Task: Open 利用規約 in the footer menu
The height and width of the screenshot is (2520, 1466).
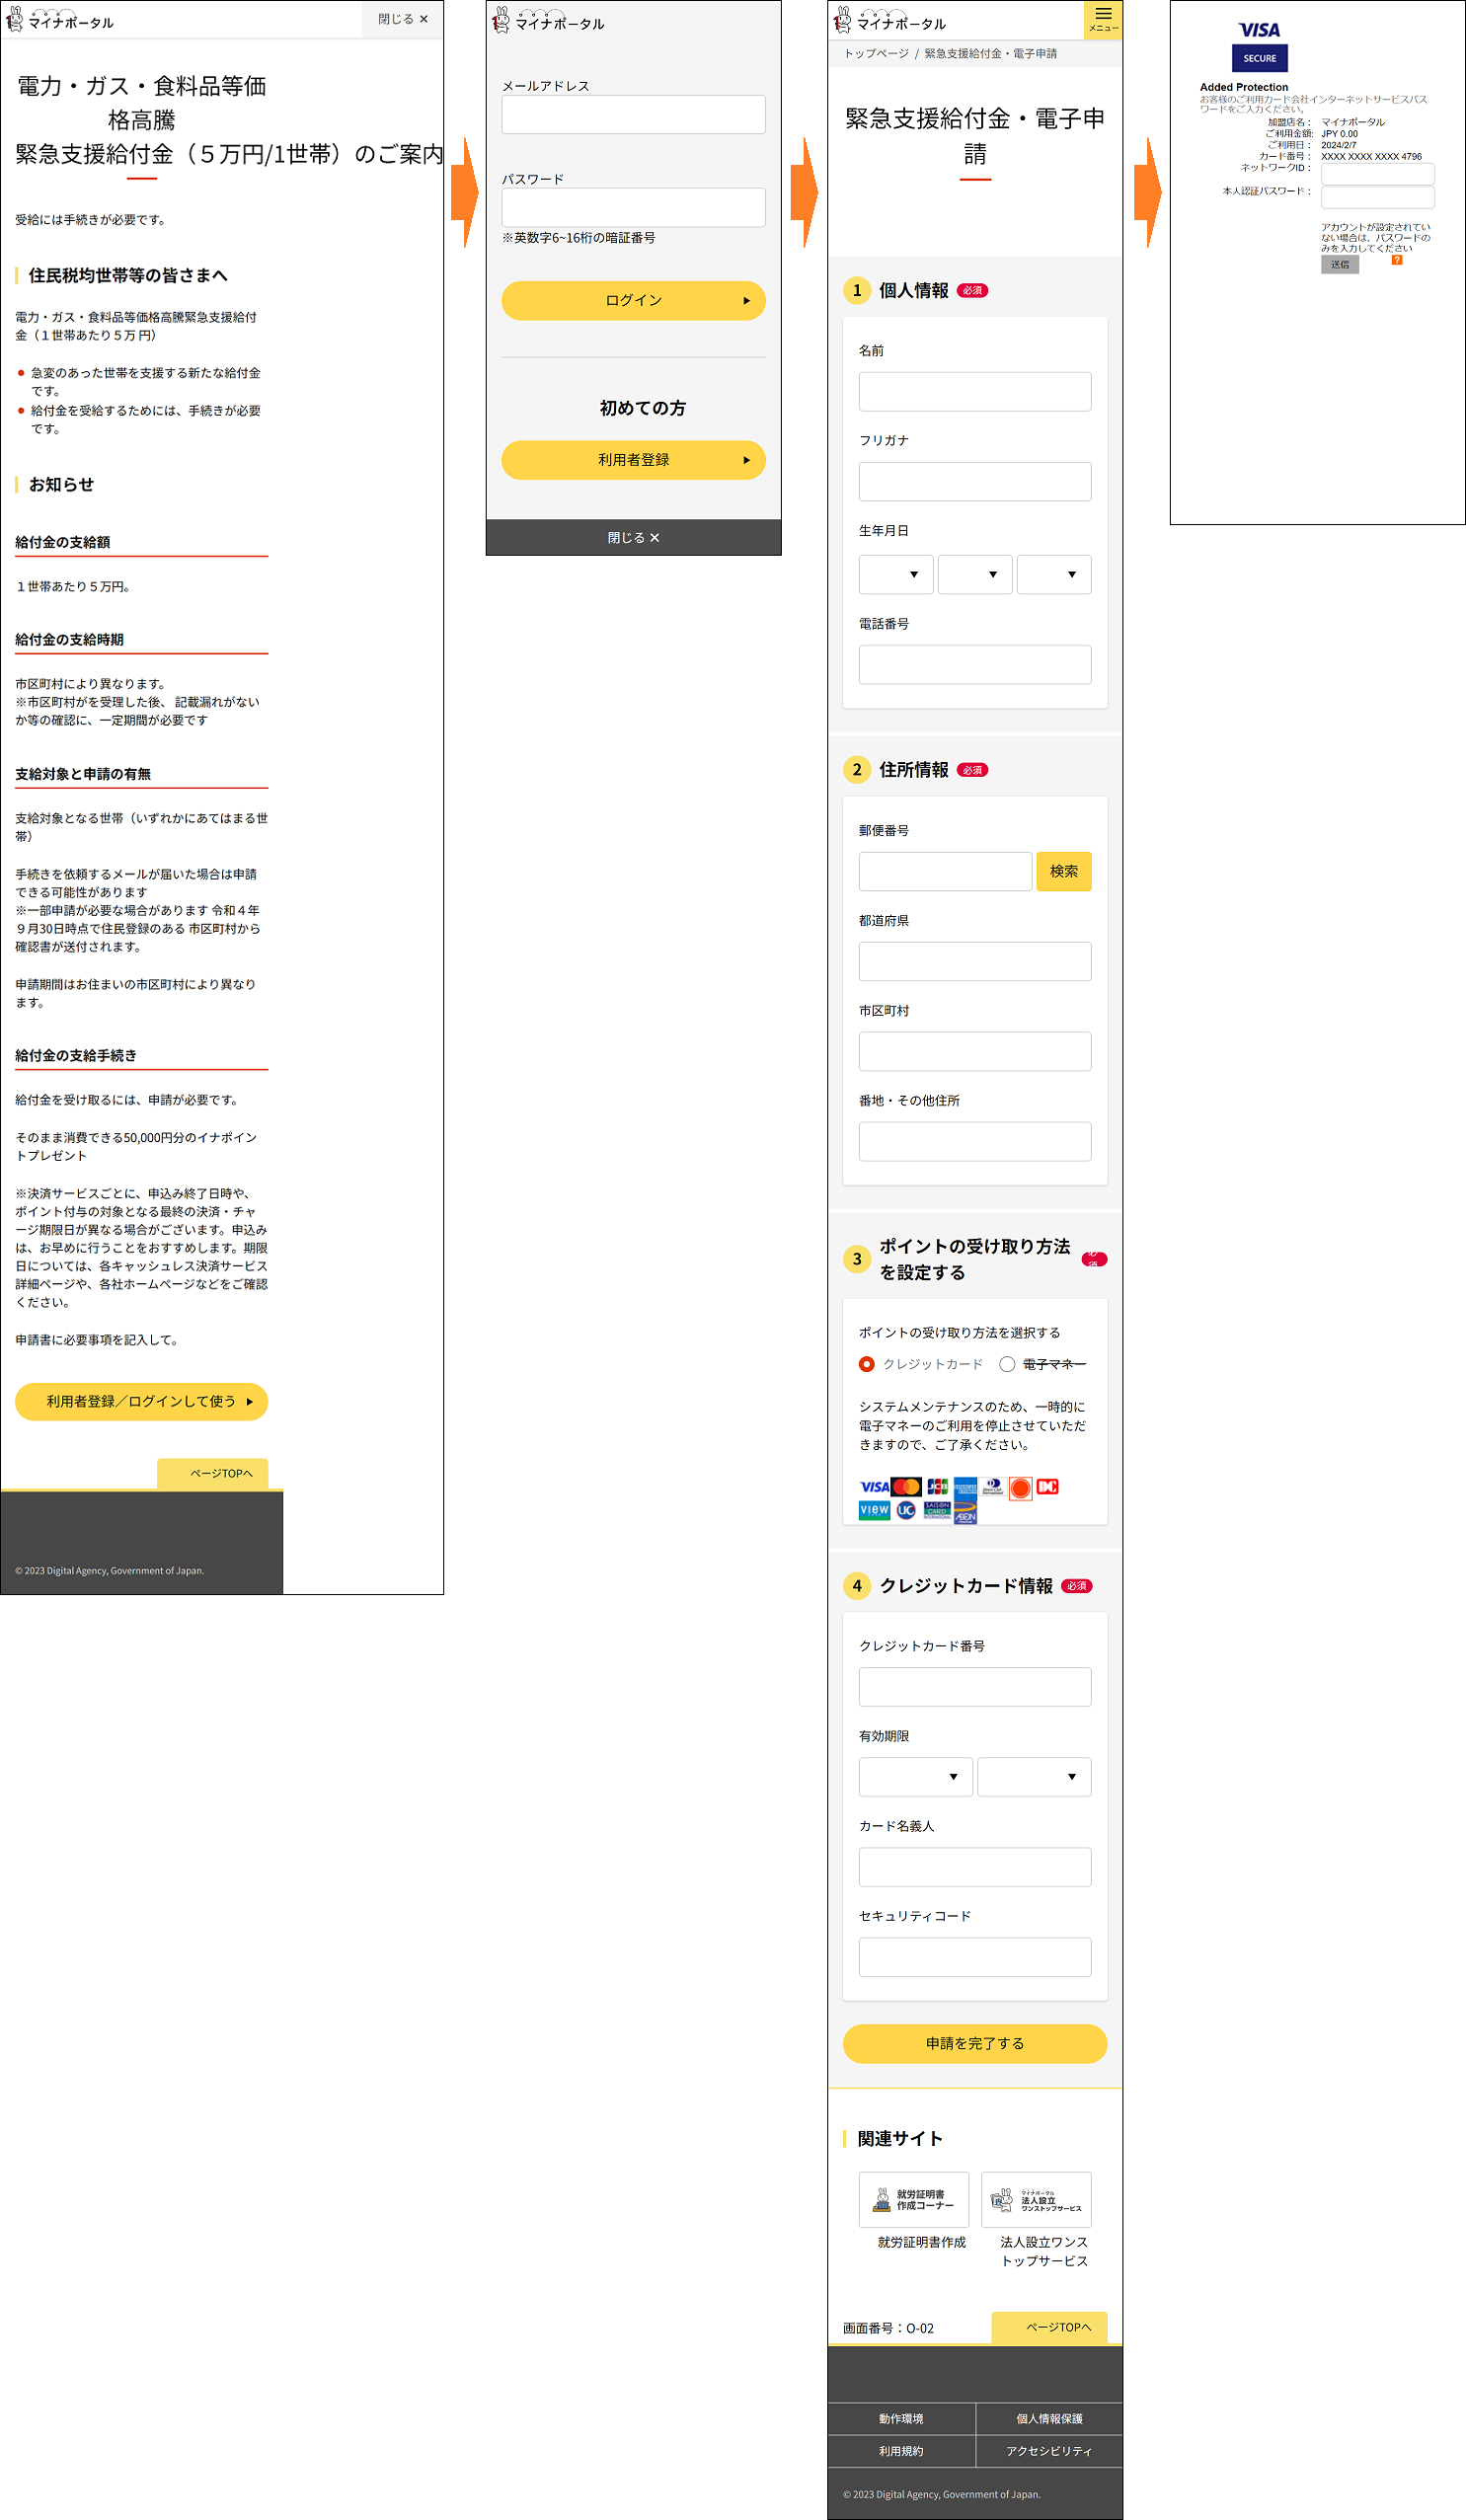Action: tap(900, 2450)
